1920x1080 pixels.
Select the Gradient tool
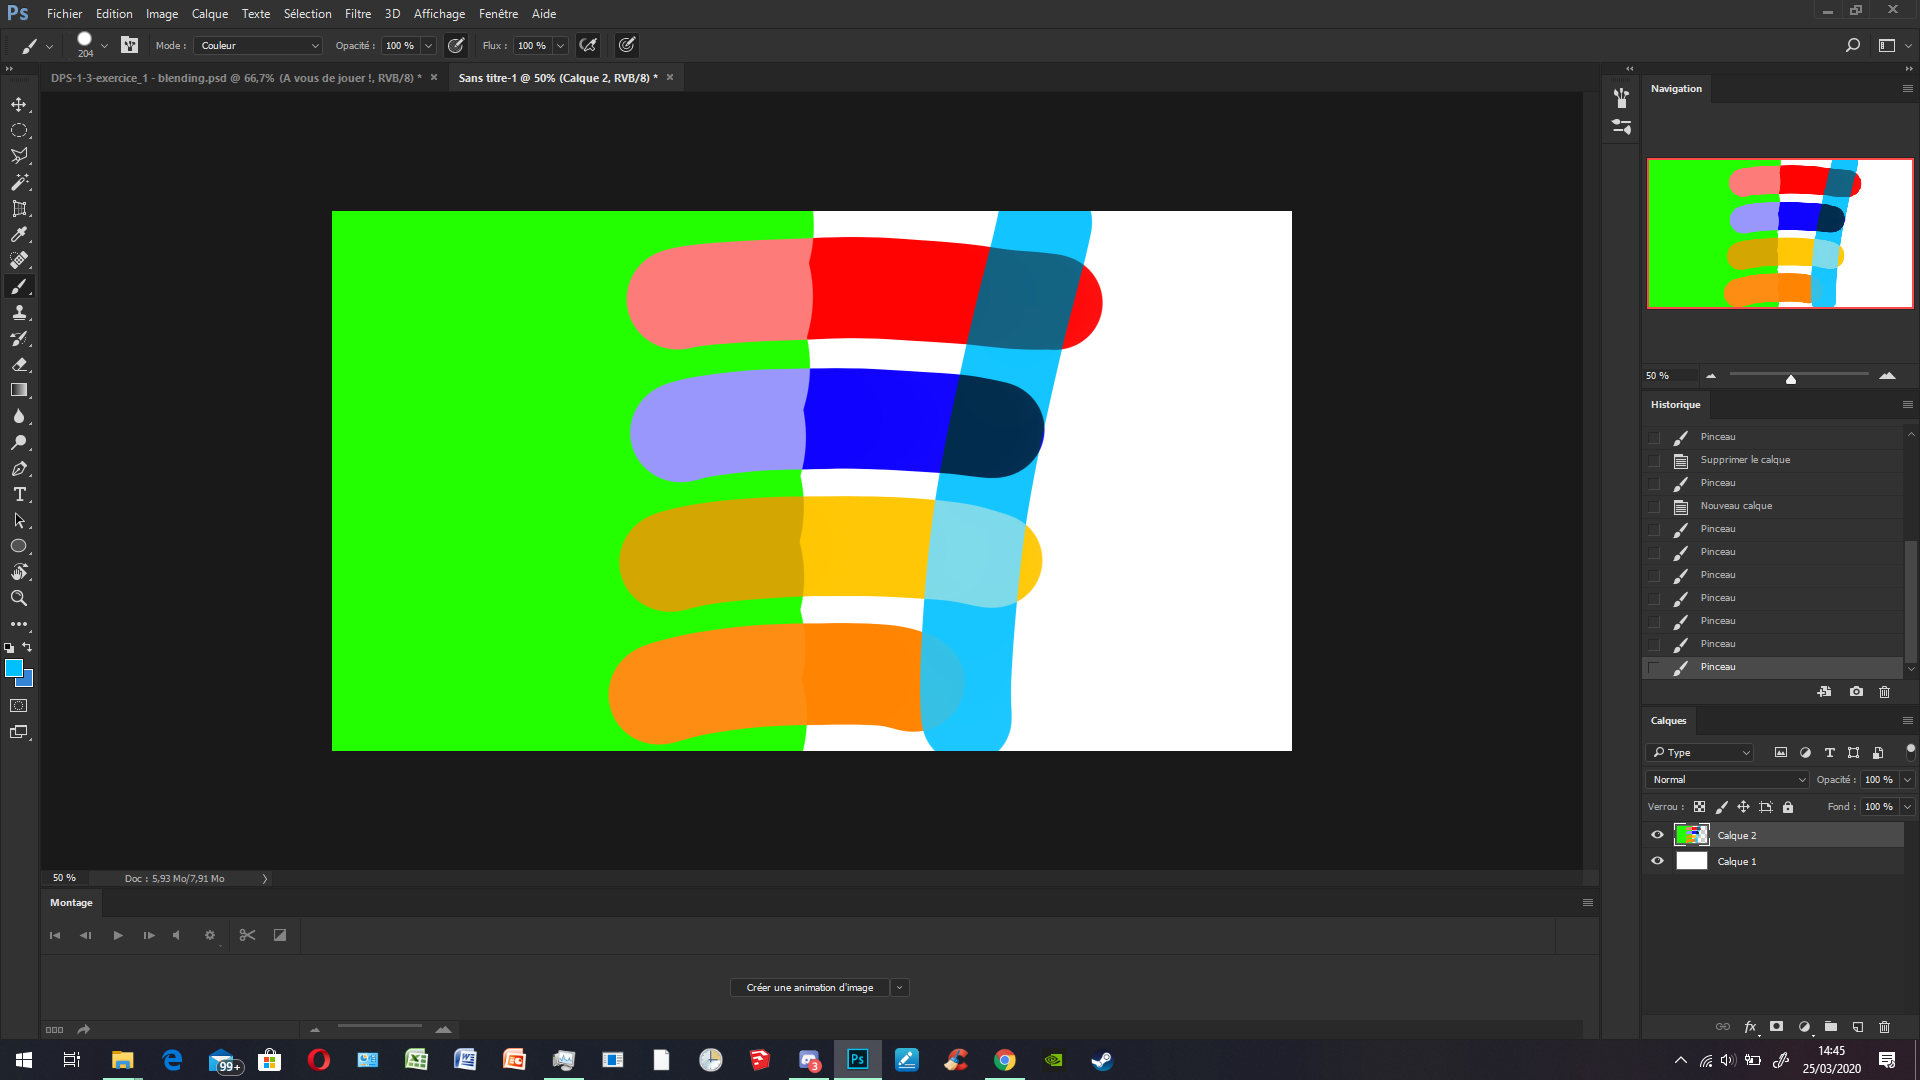click(x=19, y=390)
